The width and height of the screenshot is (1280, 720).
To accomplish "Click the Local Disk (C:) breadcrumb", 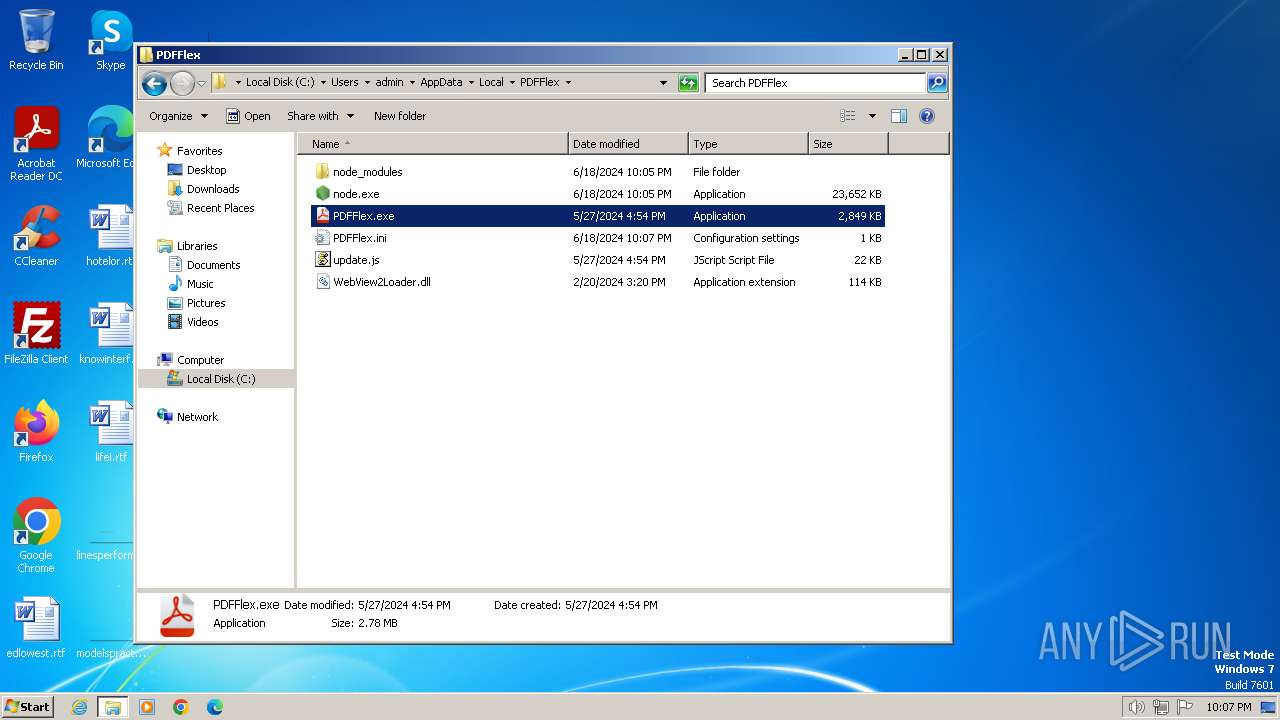I will coord(280,83).
